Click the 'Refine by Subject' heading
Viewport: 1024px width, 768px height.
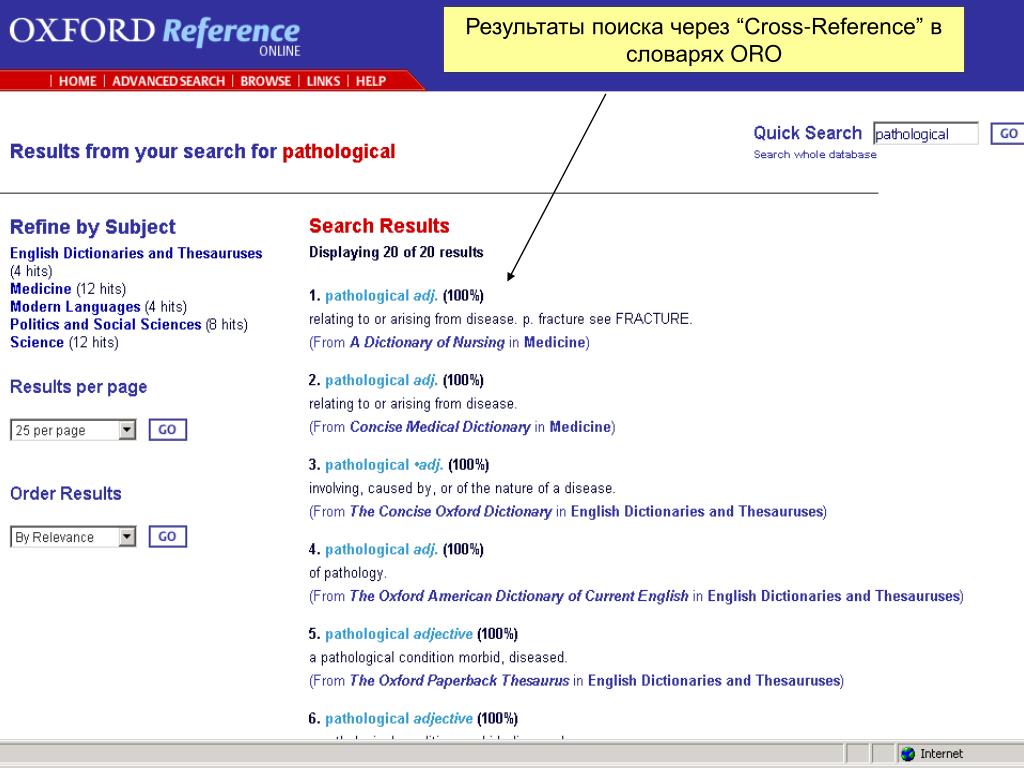click(x=93, y=227)
